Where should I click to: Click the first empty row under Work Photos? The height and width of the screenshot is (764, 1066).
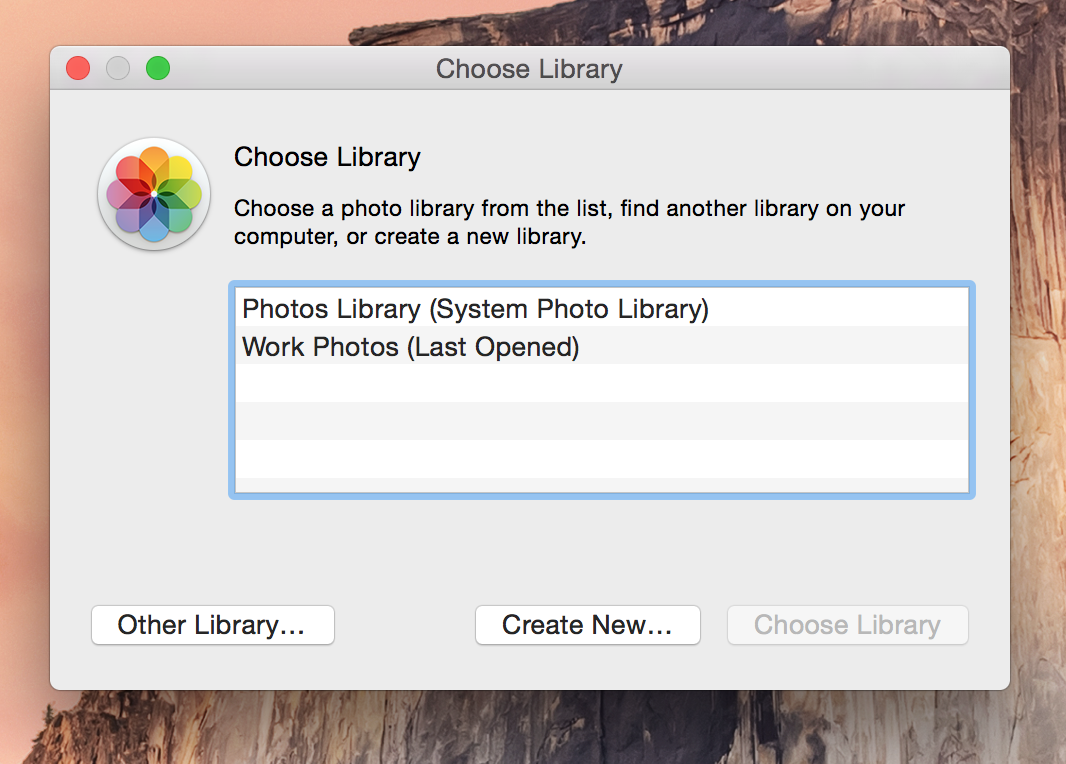click(602, 383)
